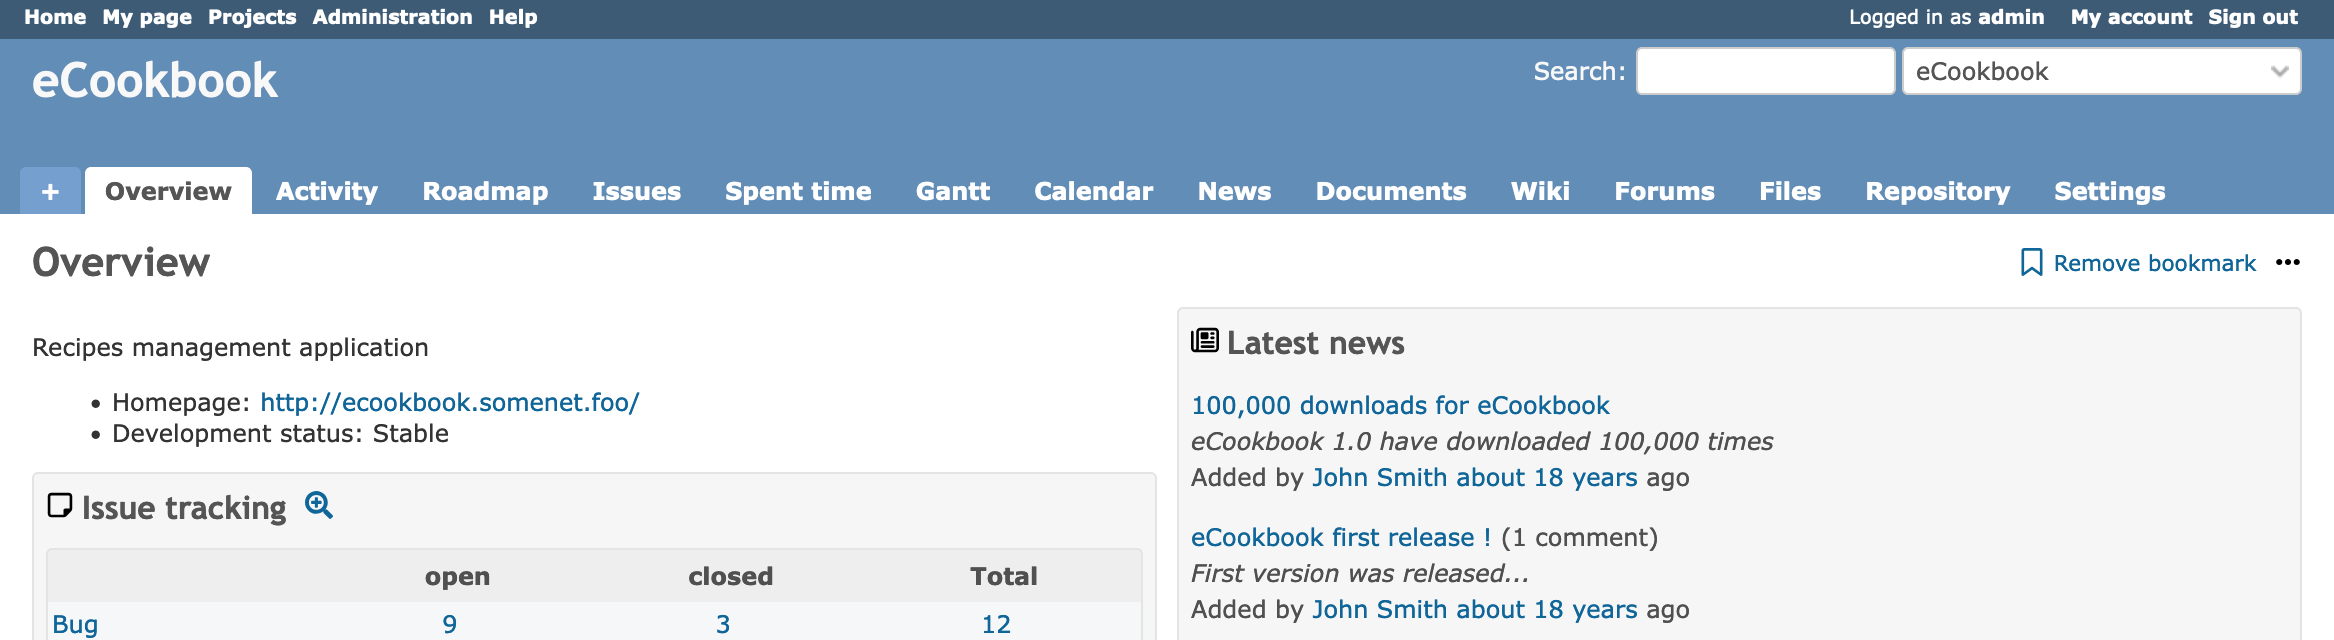Open the Gantt chart tab
Screen dimensions: 2334x640
click(x=952, y=191)
